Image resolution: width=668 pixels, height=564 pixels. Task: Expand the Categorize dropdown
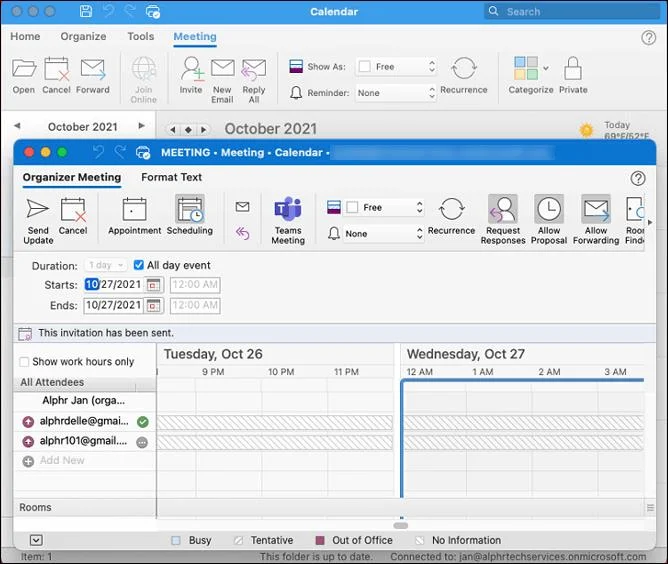tap(546, 68)
